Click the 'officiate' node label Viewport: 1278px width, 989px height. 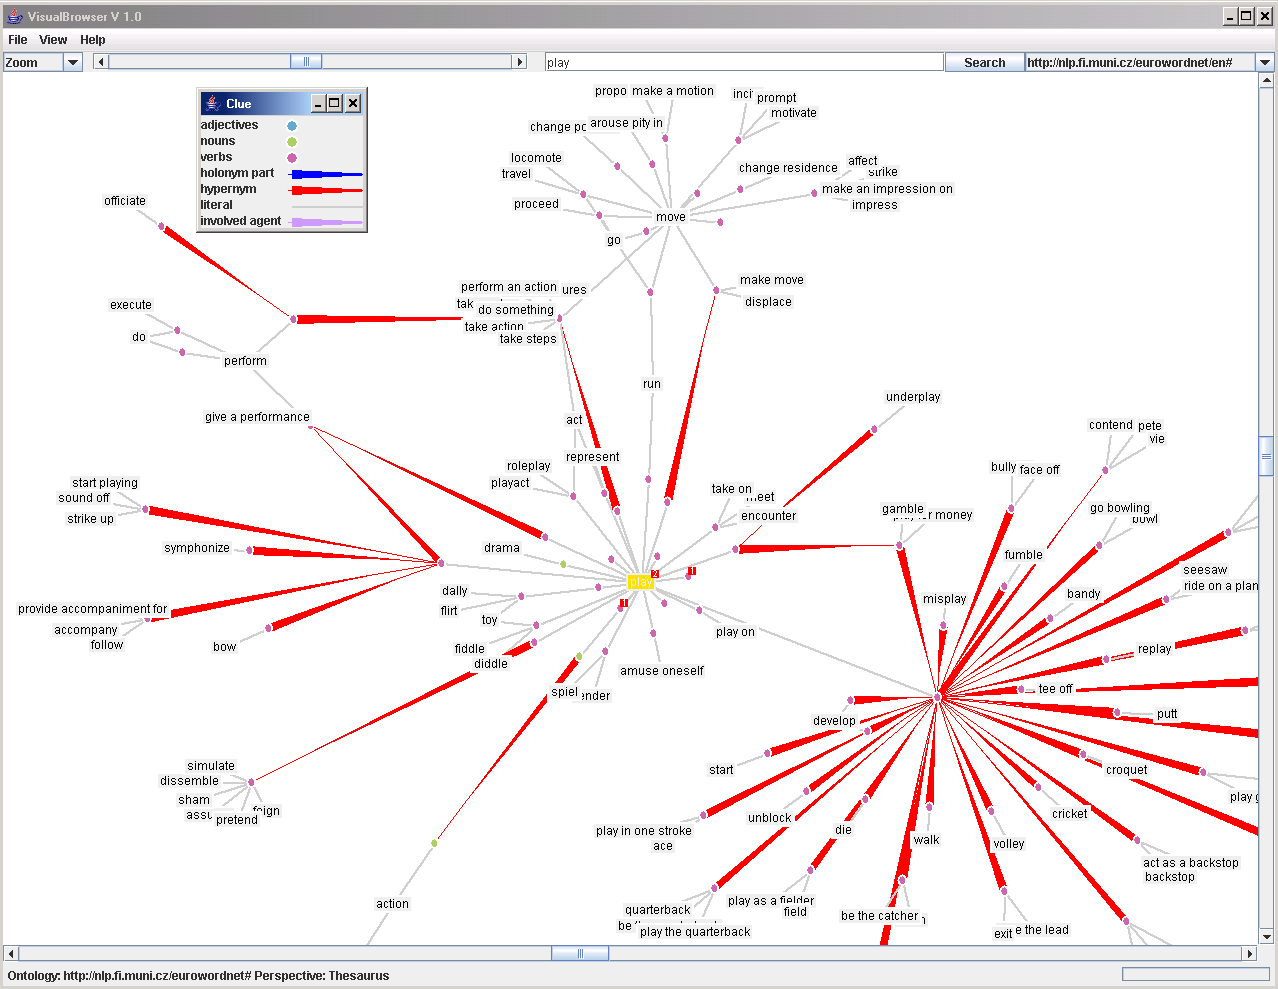(x=125, y=201)
